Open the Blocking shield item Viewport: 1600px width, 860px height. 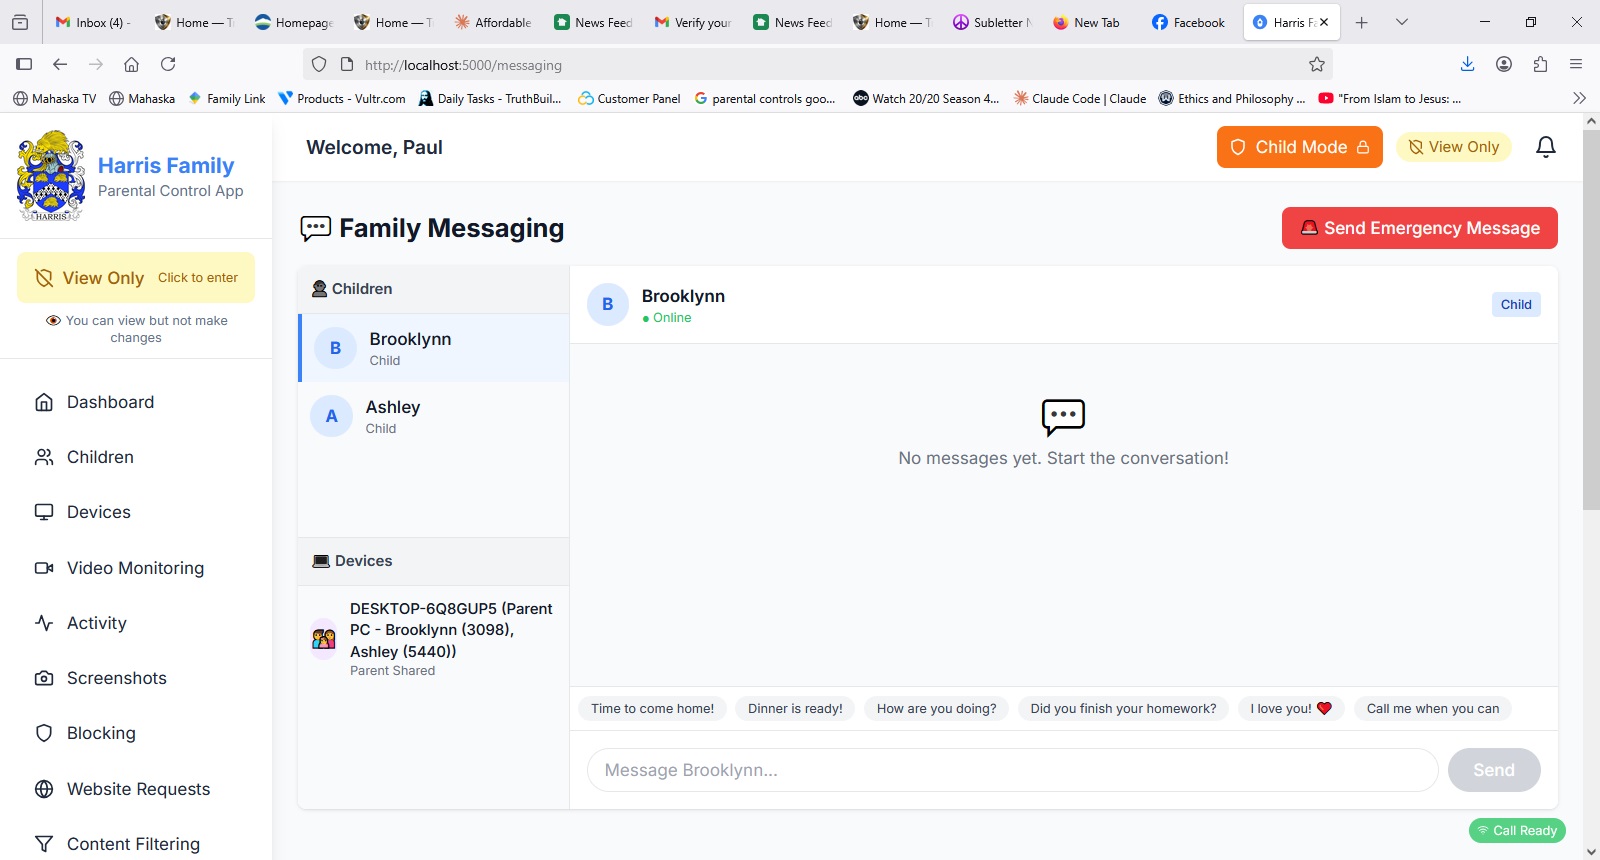pos(100,733)
